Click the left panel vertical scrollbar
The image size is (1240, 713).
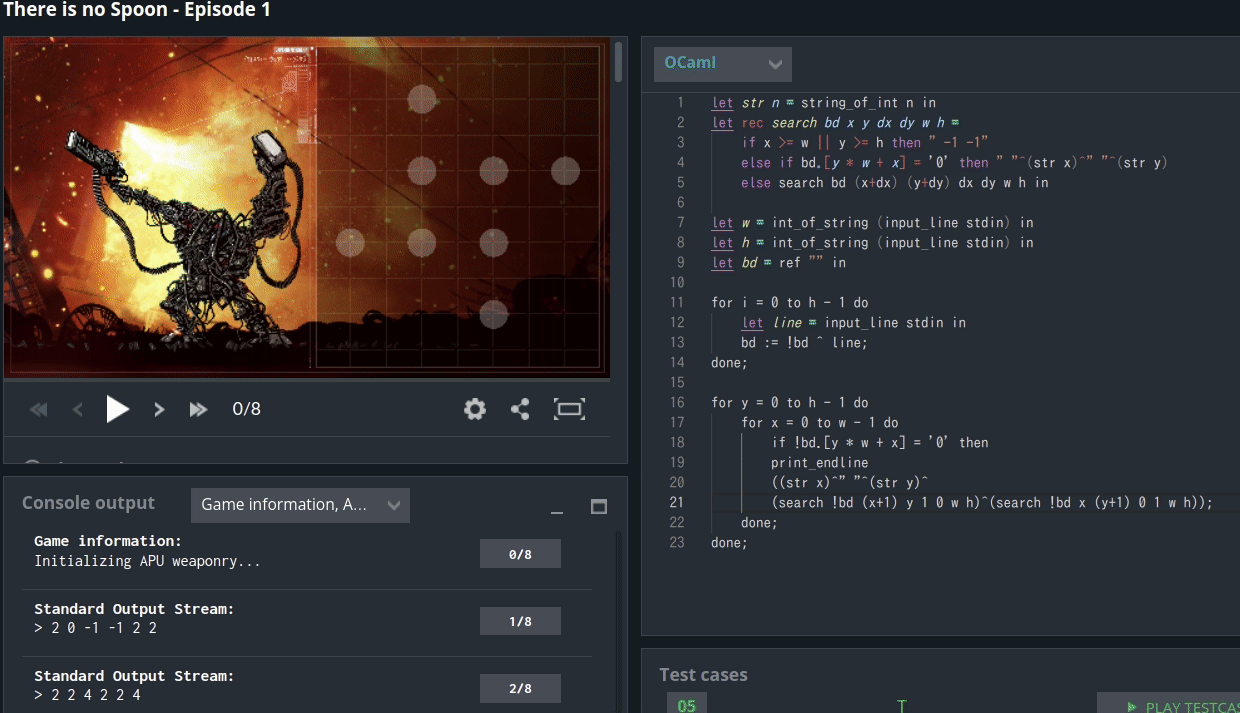point(619,62)
